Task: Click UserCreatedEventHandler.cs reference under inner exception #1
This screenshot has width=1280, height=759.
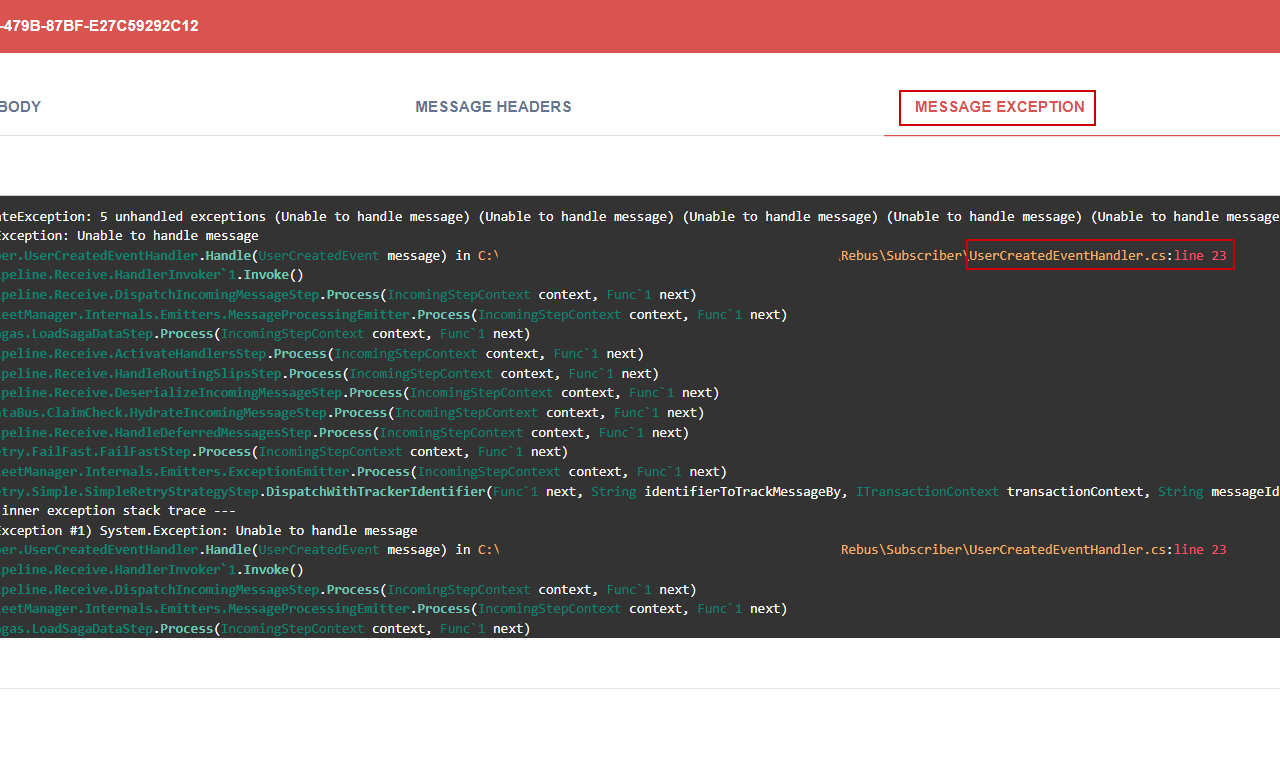Action: [x=1068, y=550]
